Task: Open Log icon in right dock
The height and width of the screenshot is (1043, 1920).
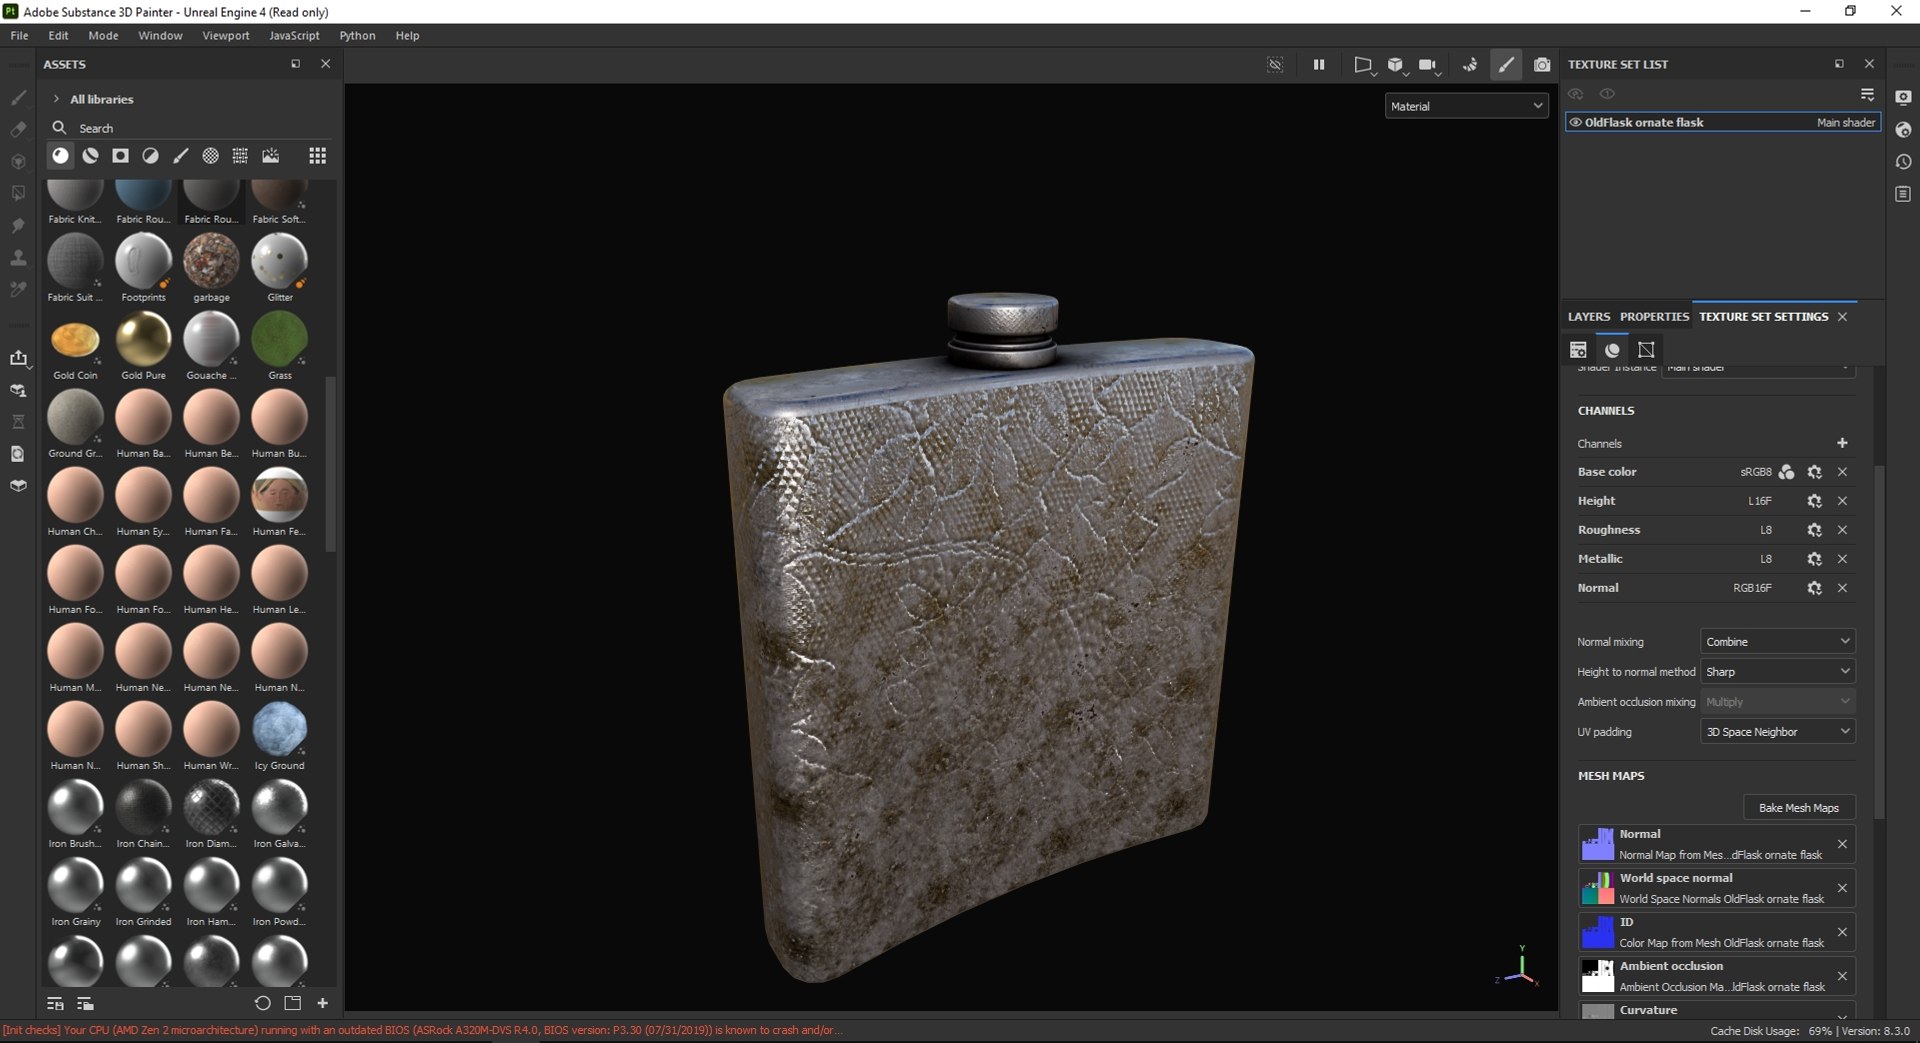Action: coord(1903,193)
